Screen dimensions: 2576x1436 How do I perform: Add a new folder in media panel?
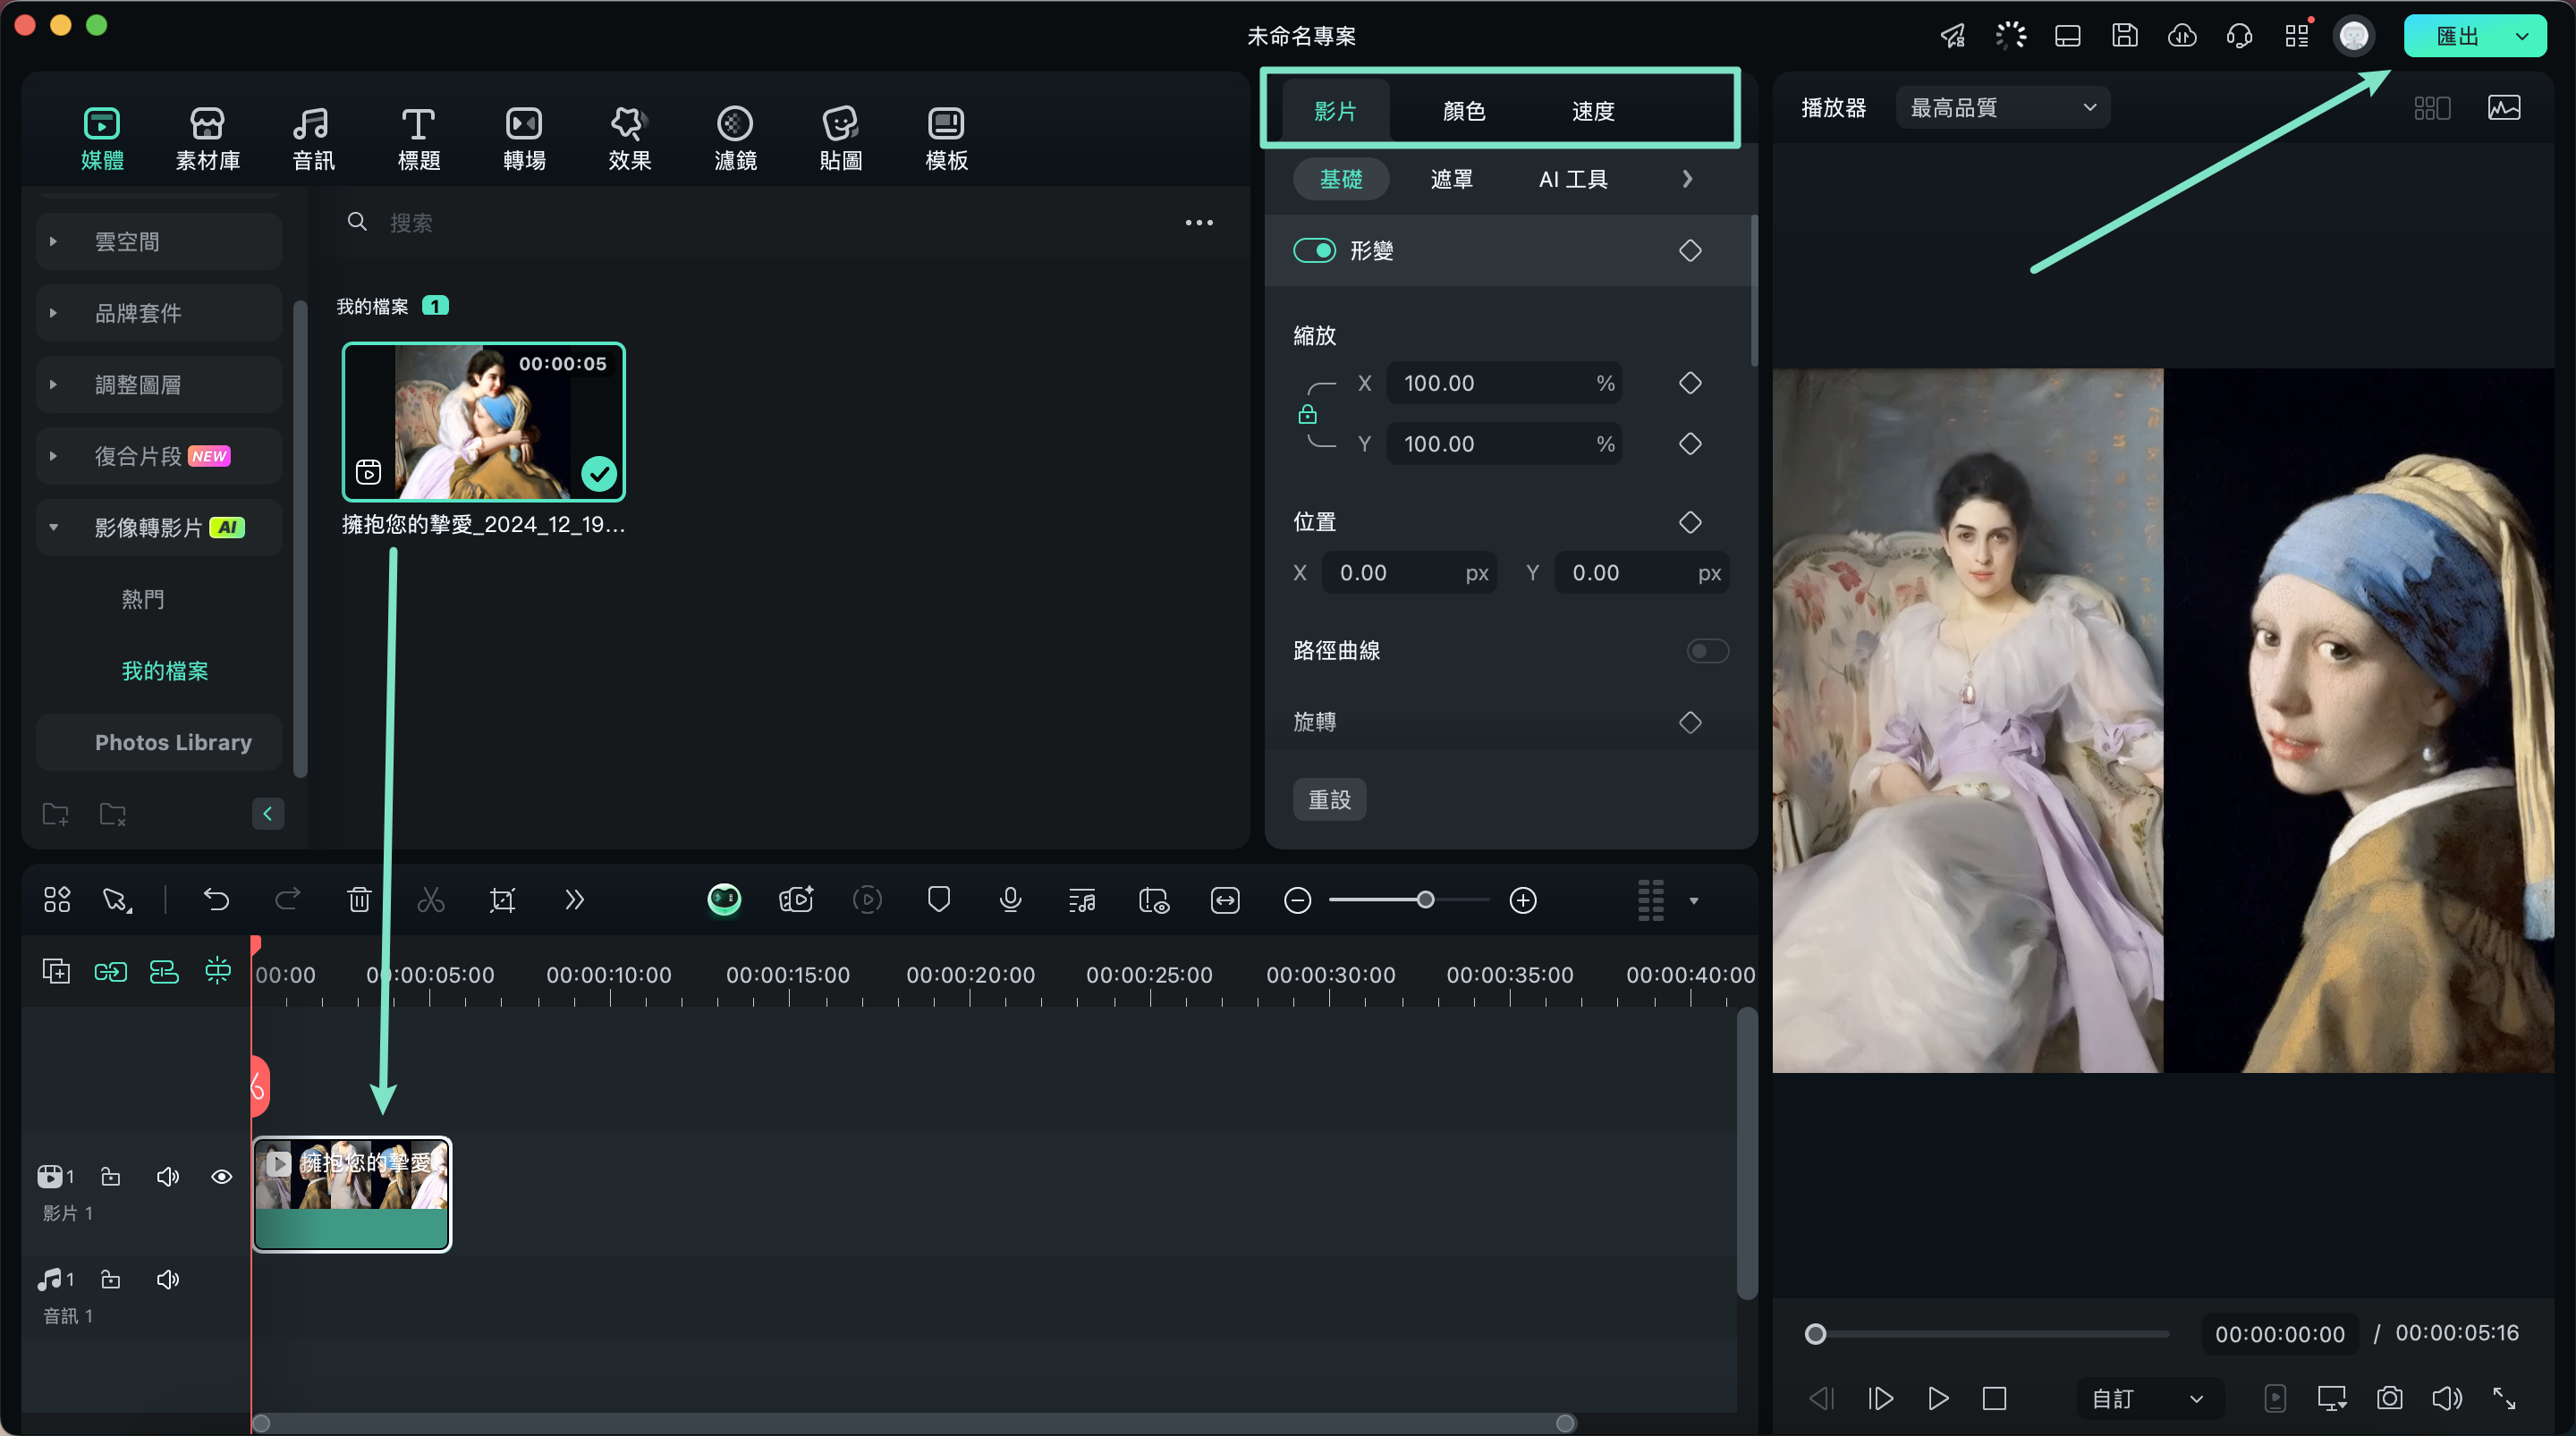(56, 814)
